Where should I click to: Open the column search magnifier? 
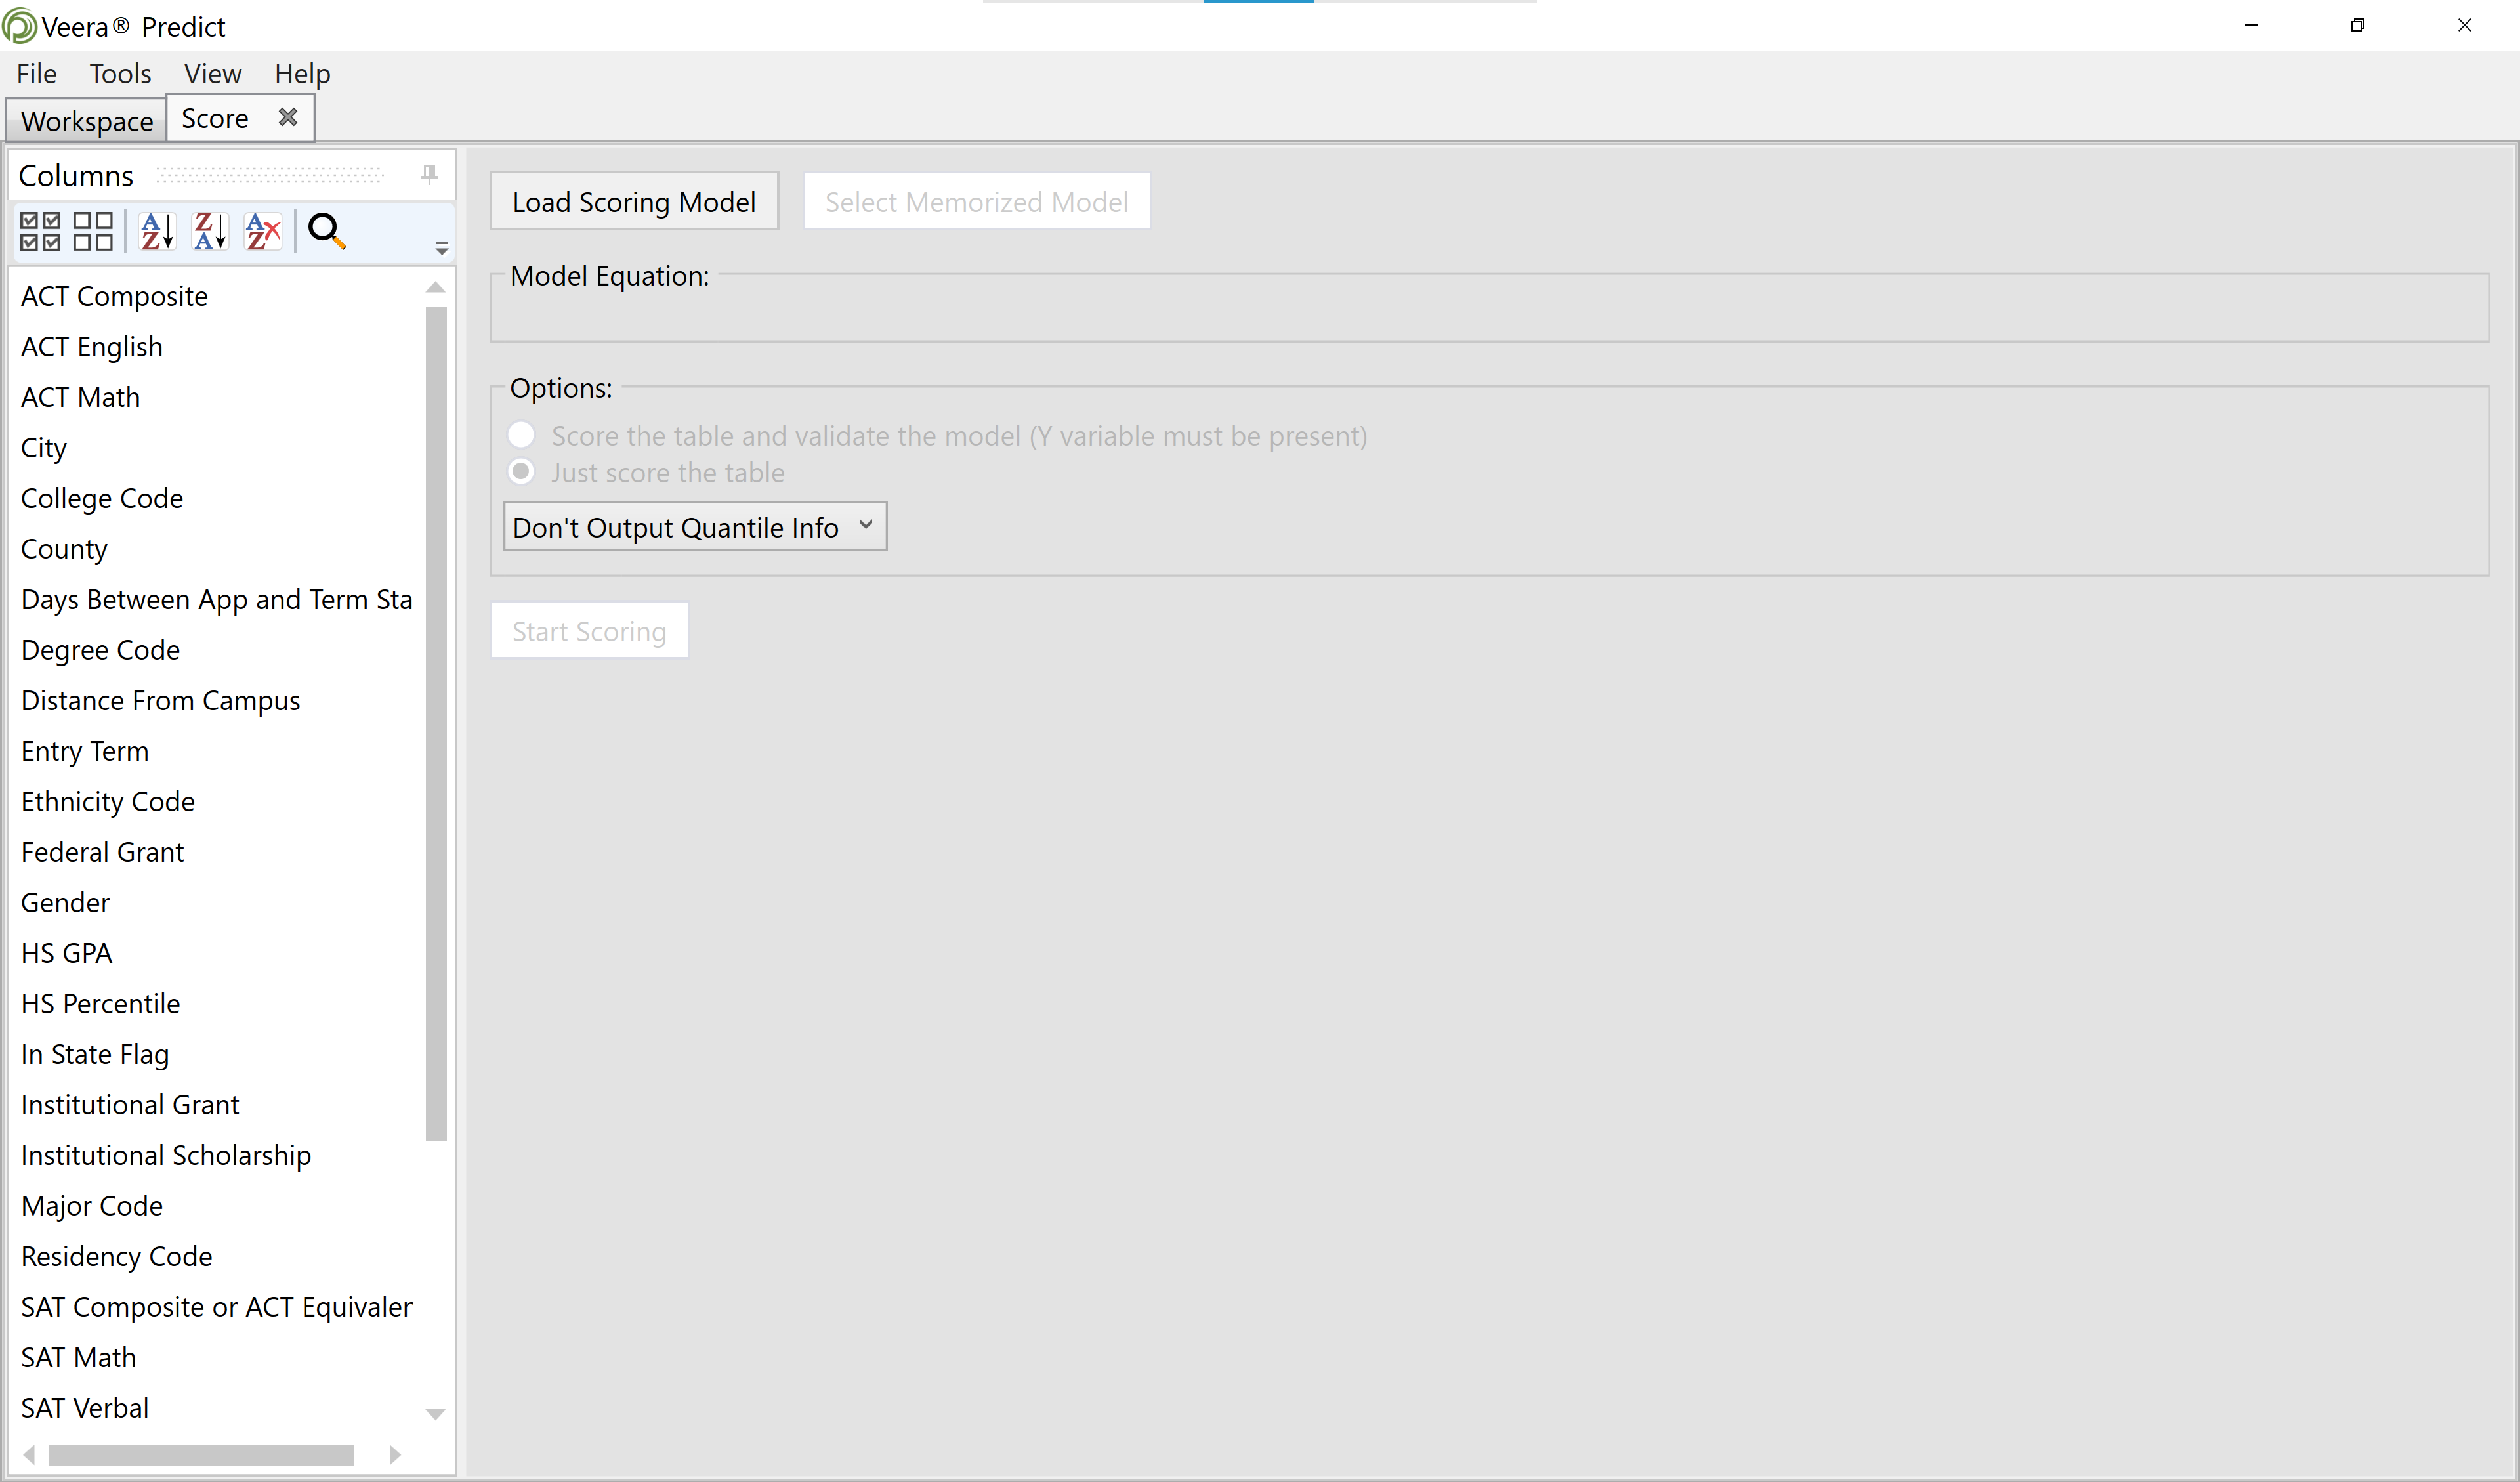pos(327,231)
